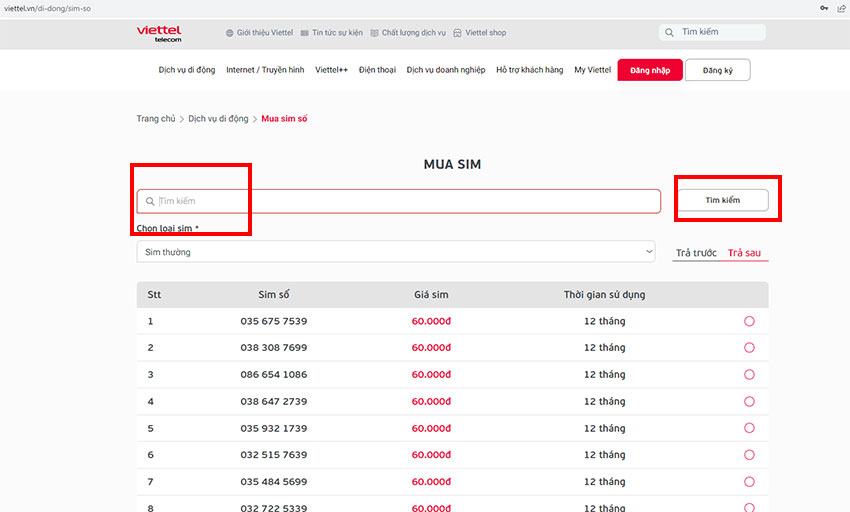This screenshot has height=512, width=850.
Task: Click the magnifier icon in header search
Action: (x=669, y=33)
